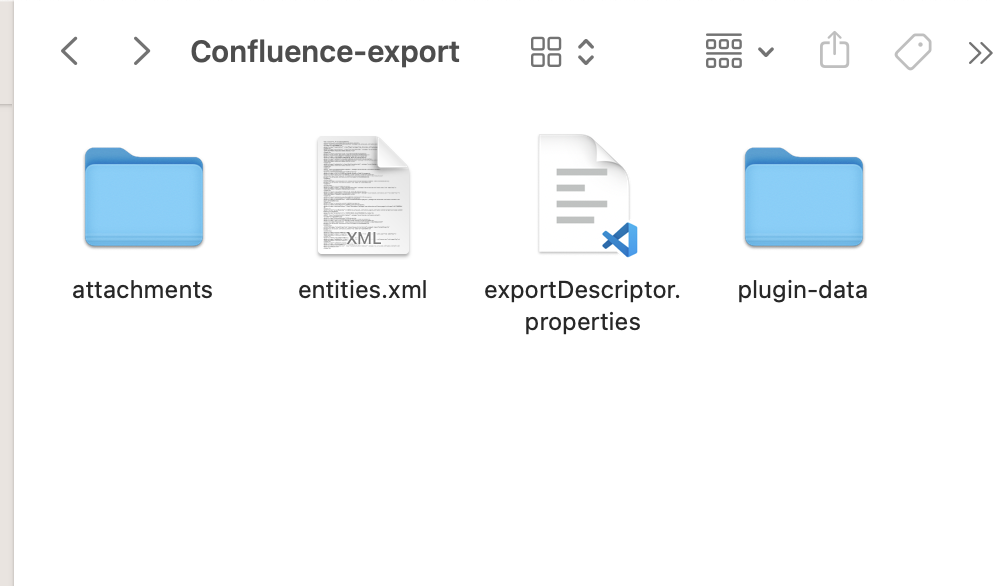Image resolution: width=996 pixels, height=586 pixels.
Task: Open exportDescriptor.properties with its VS Code icon
Action: point(583,196)
